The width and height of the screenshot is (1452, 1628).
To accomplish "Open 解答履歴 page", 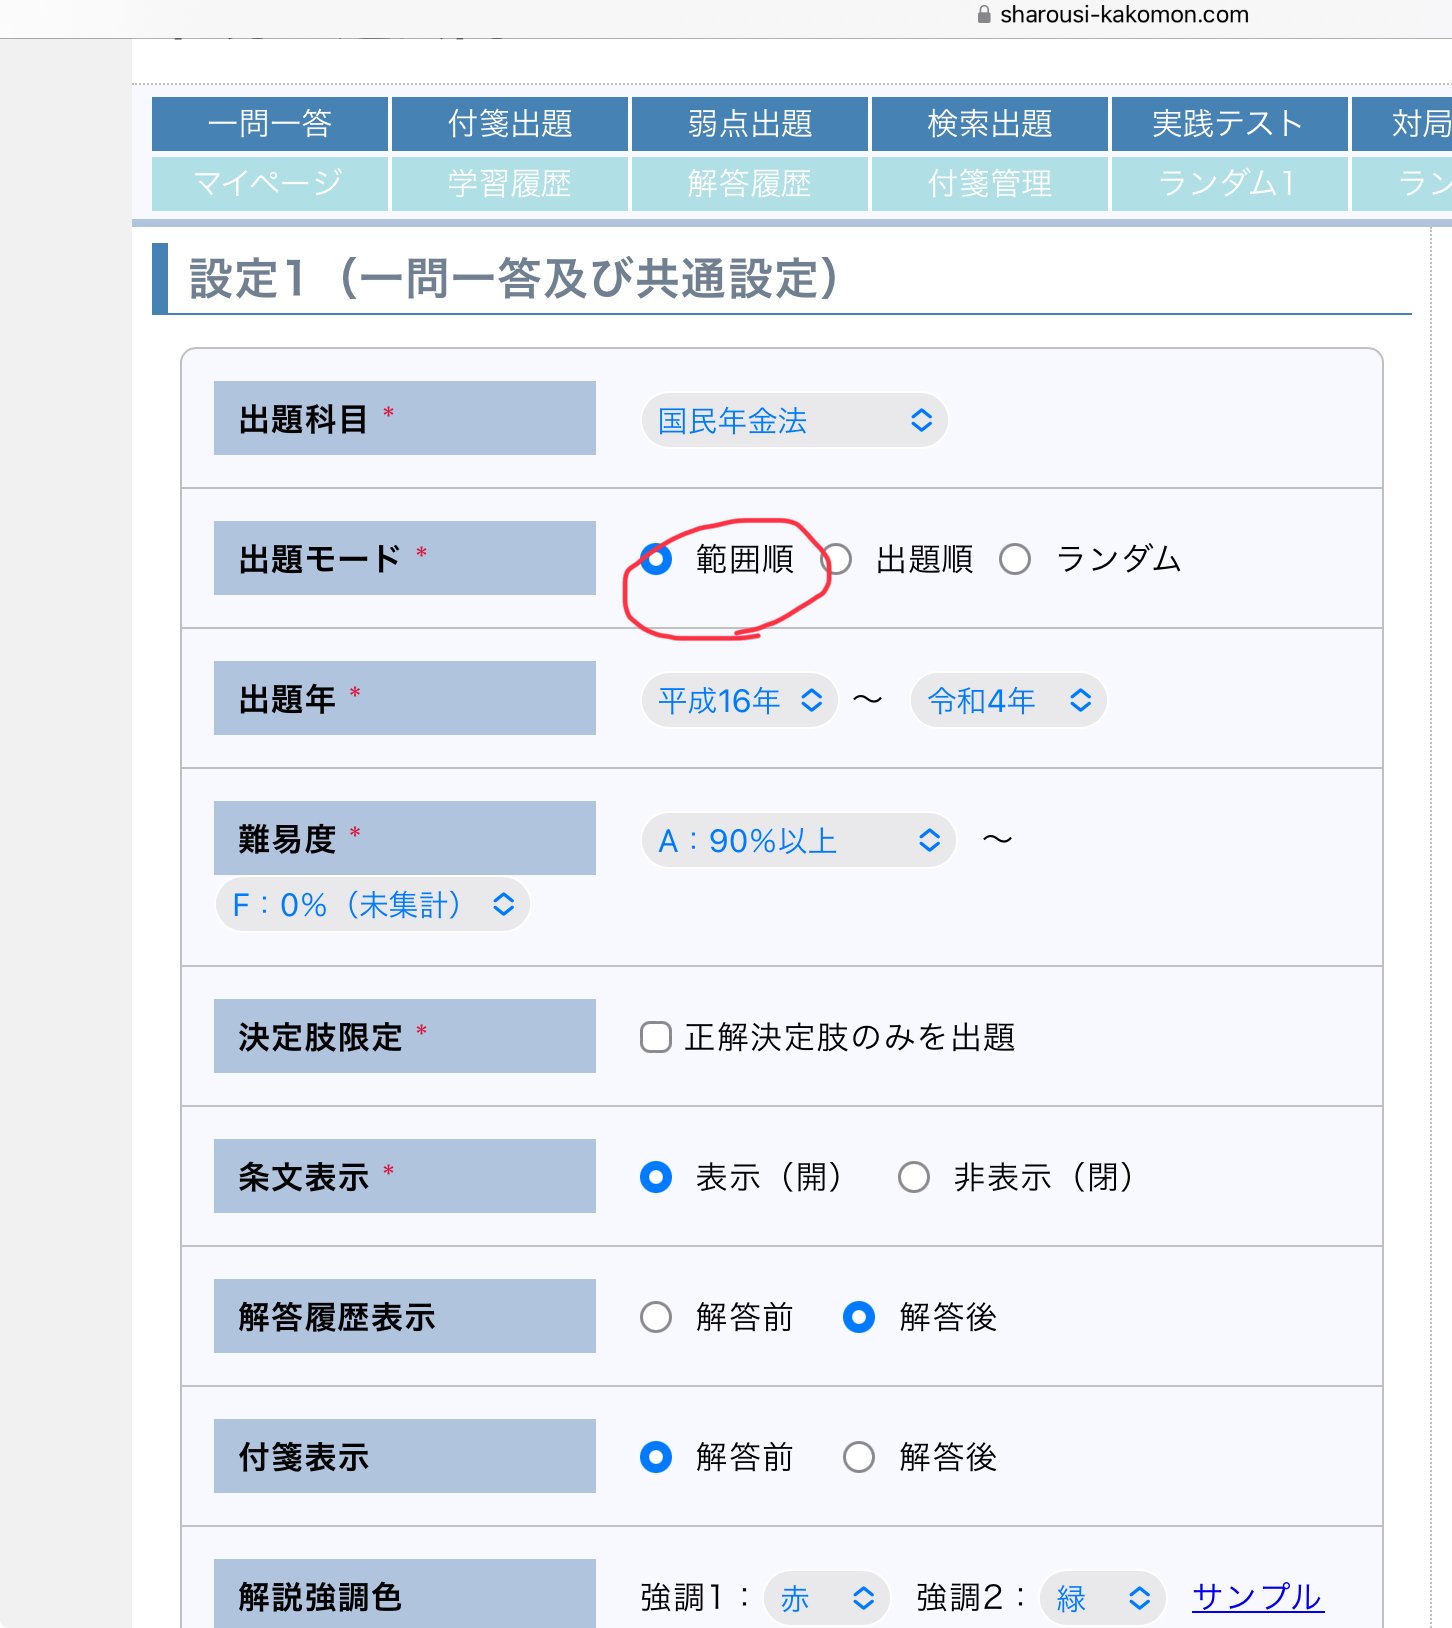I will (750, 183).
